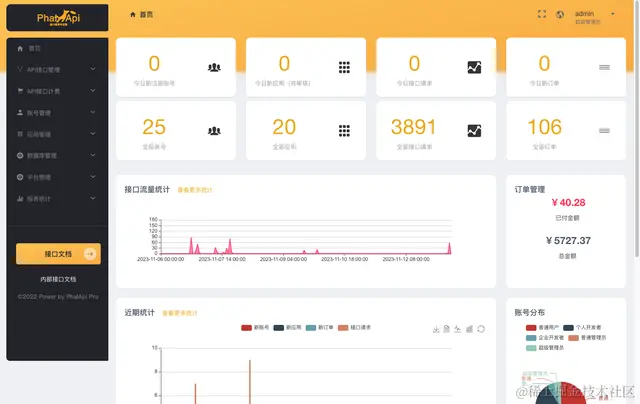The width and height of the screenshot is (640, 404).
Task: Click the fullscreen icon in the header
Action: point(542,14)
